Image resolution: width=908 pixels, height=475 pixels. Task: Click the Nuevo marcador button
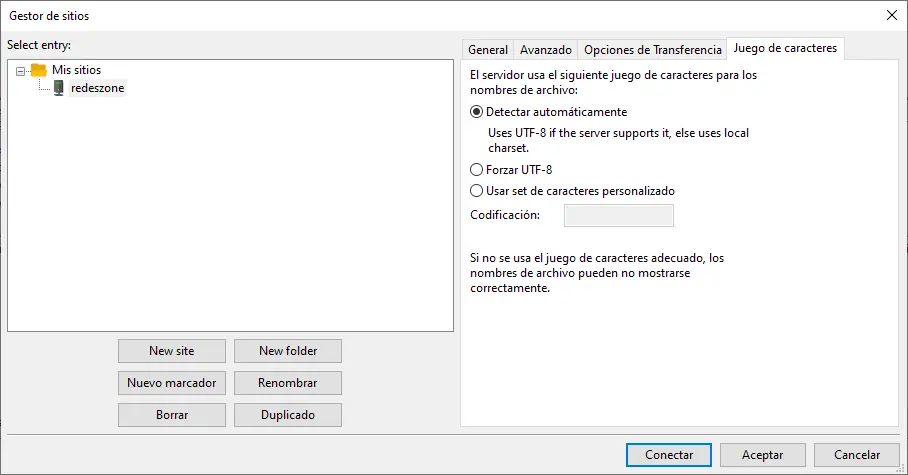172,383
